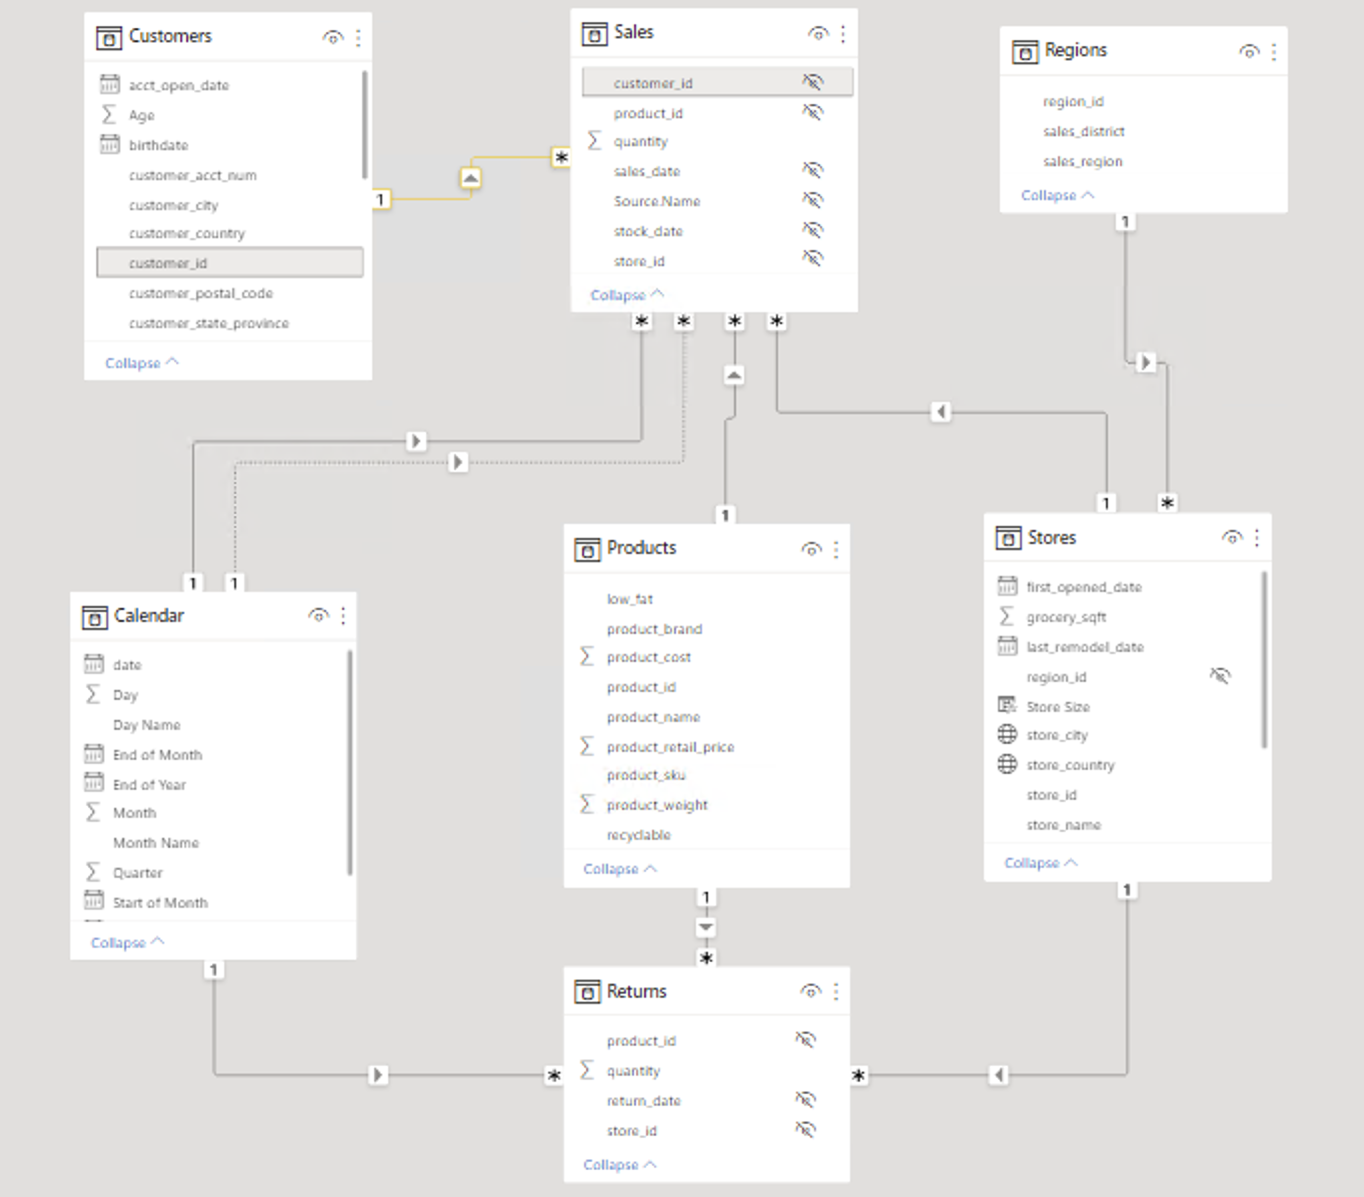Image resolution: width=1364 pixels, height=1197 pixels.
Task: Click Stores table field list scrollbar
Action: [x=1264, y=660]
